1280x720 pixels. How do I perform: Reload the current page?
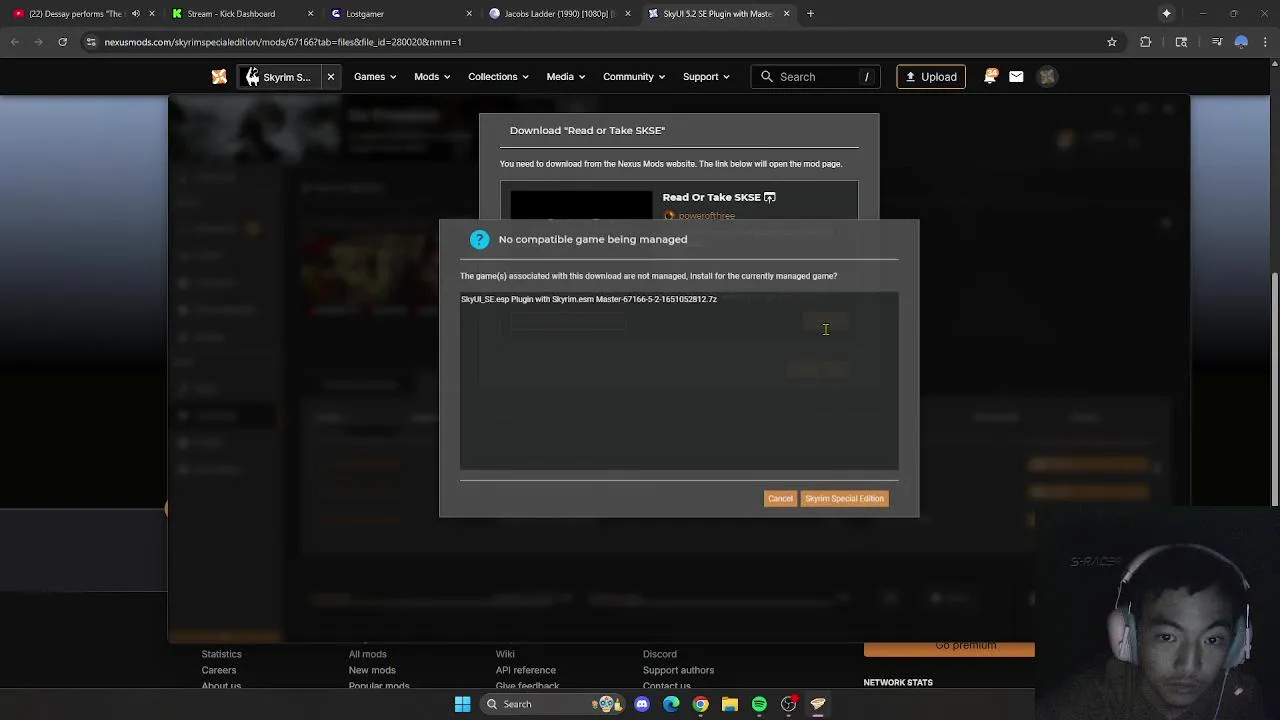(x=62, y=42)
